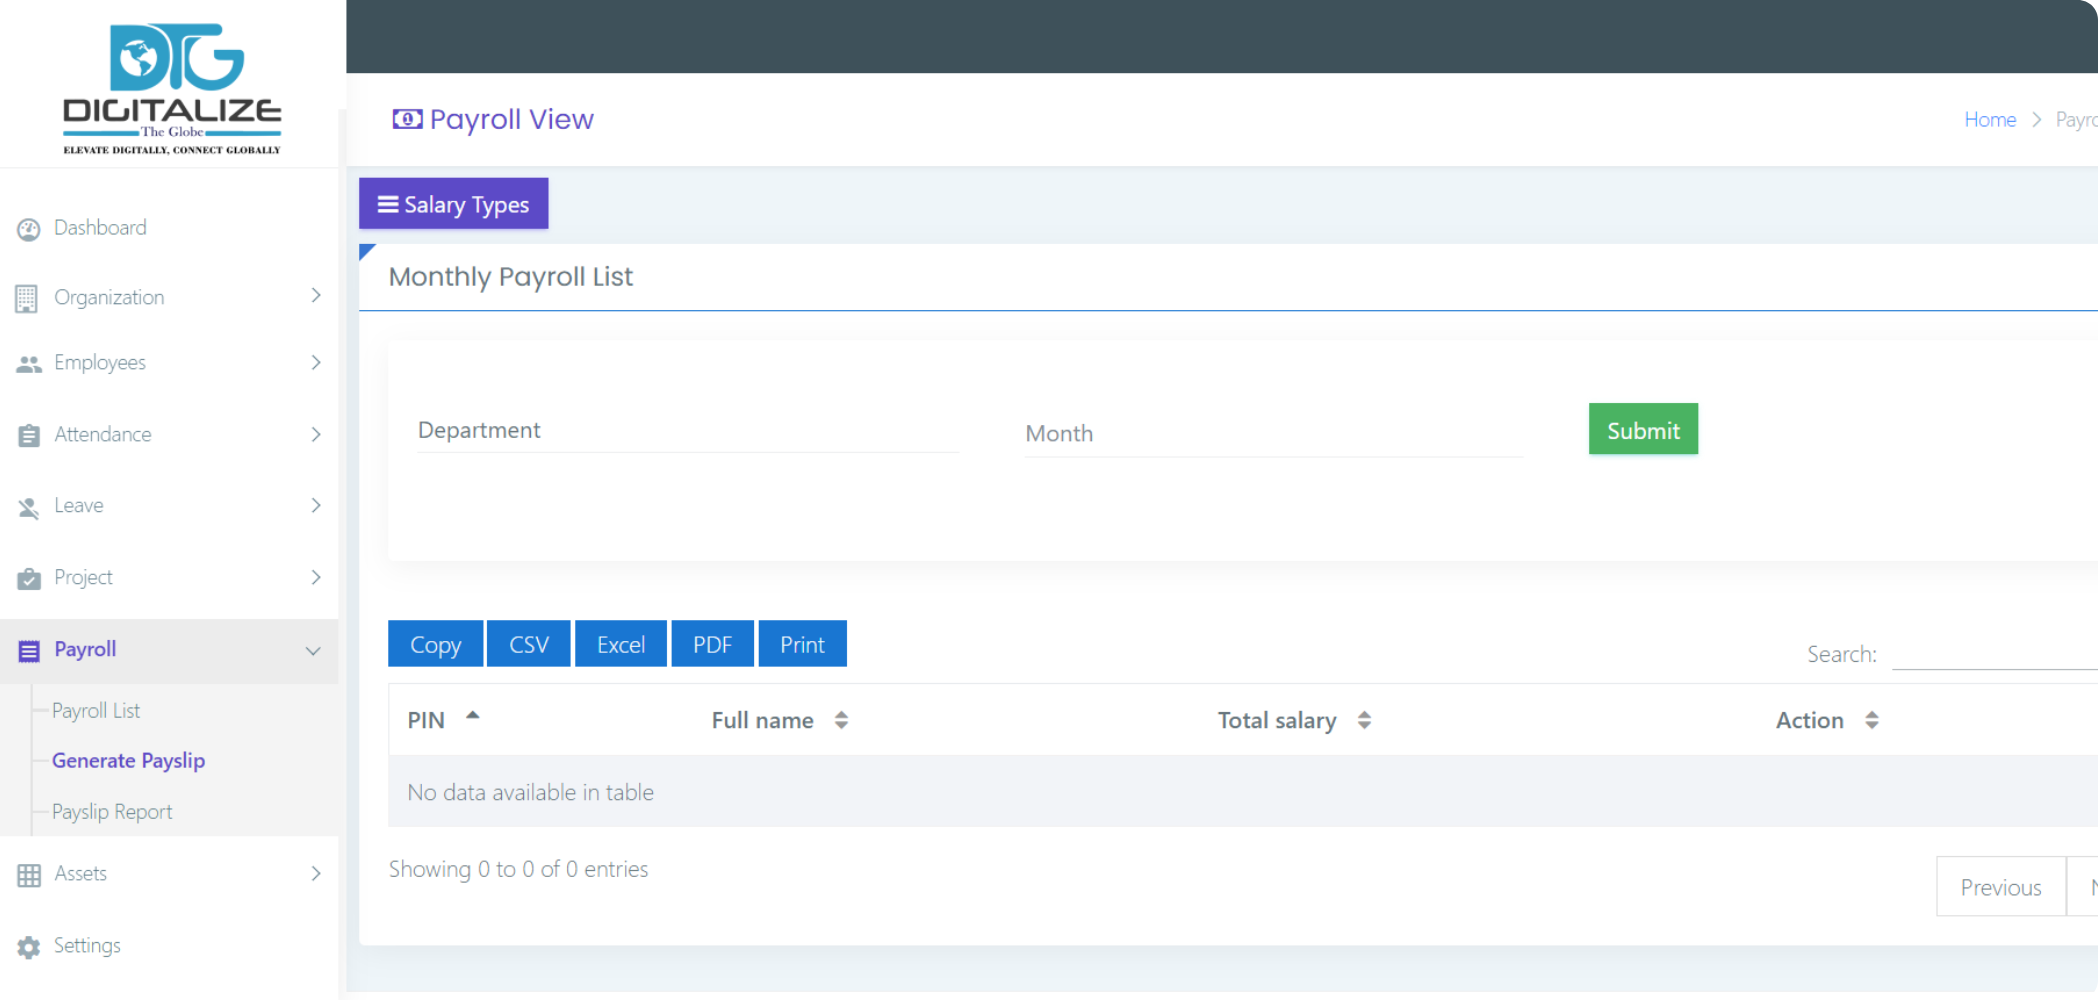Image resolution: width=2100 pixels, height=1000 pixels.
Task: Collapse the Payroll menu chevron
Action: click(x=313, y=651)
